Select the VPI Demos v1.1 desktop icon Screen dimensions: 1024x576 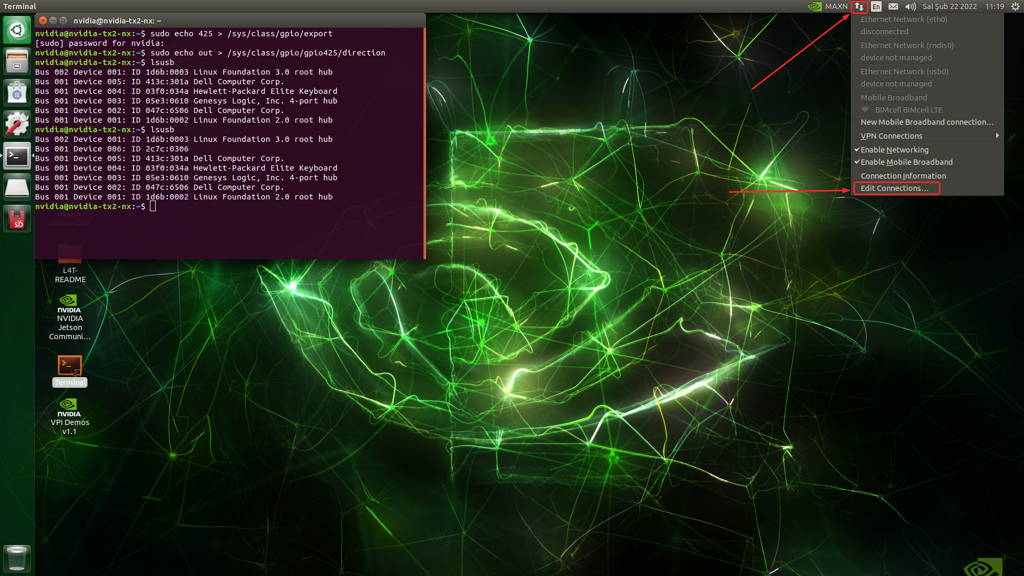pyautogui.click(x=70, y=417)
